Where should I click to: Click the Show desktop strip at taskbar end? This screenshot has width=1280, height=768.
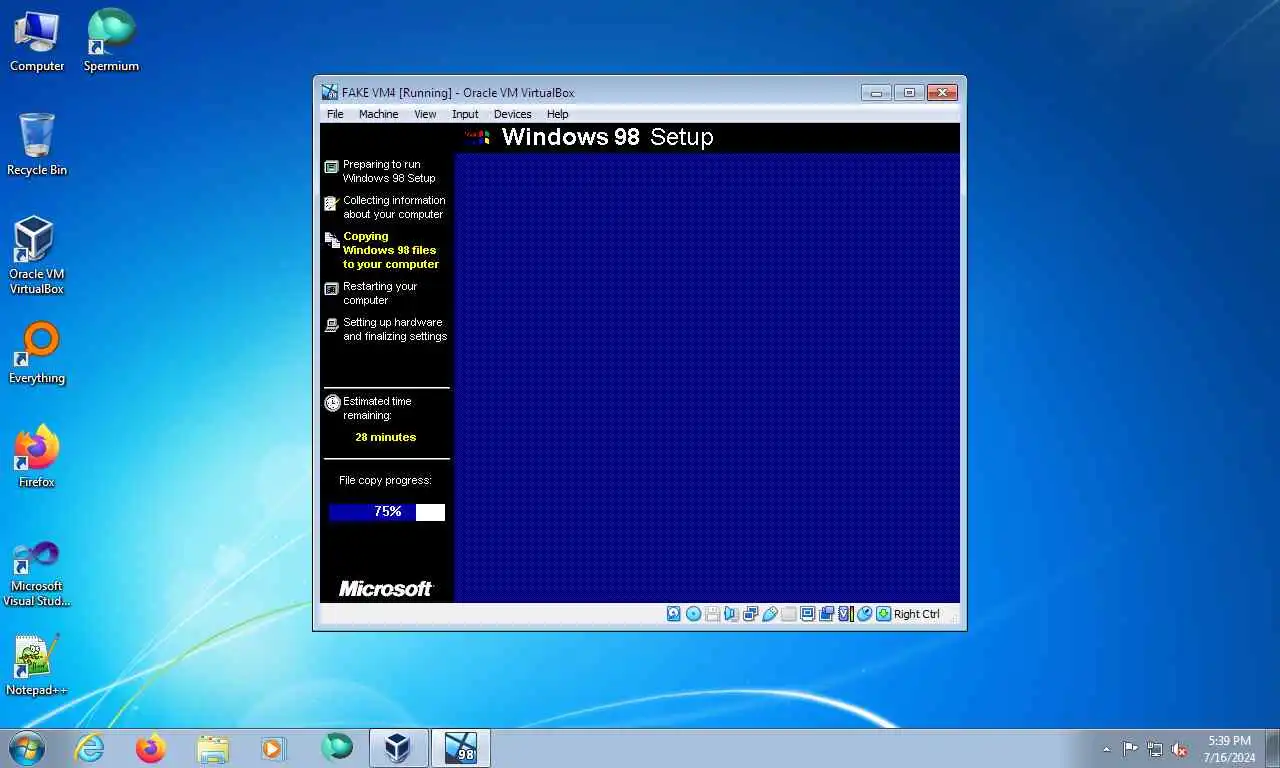[x=1273, y=749]
